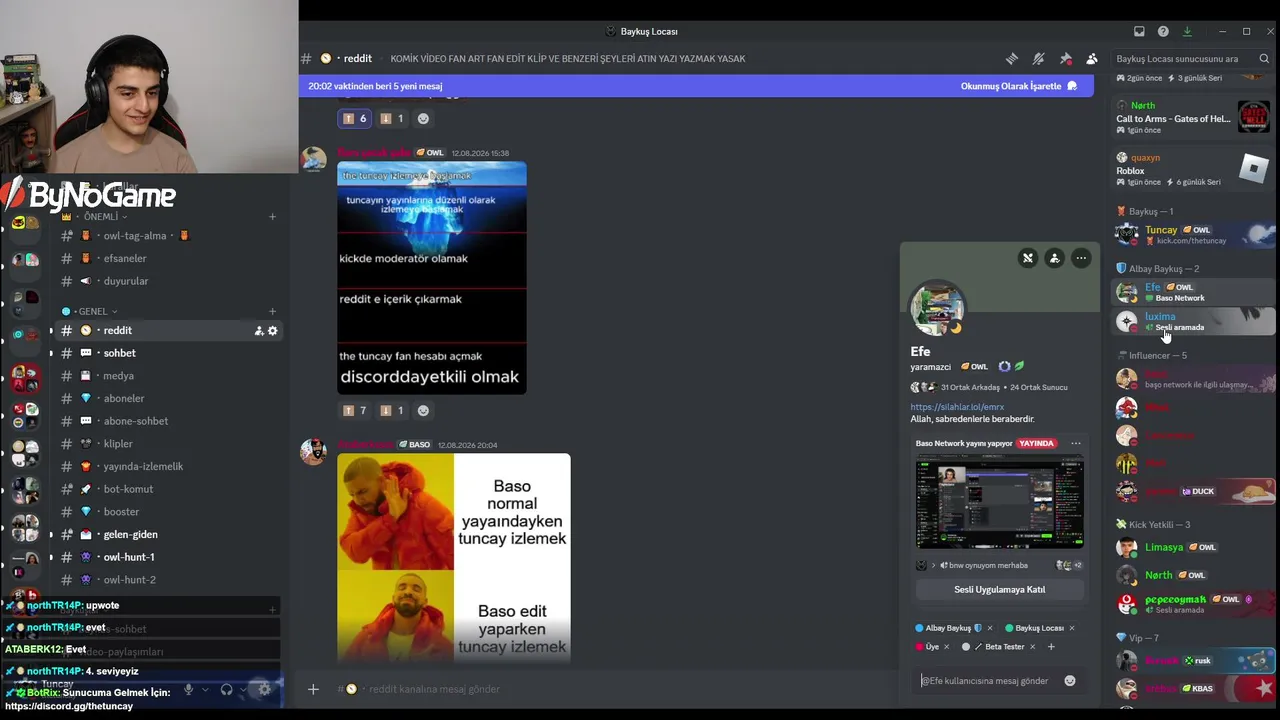Click add friend icon in Efe's profile
Screen dimensions: 1280x720
[1054, 258]
